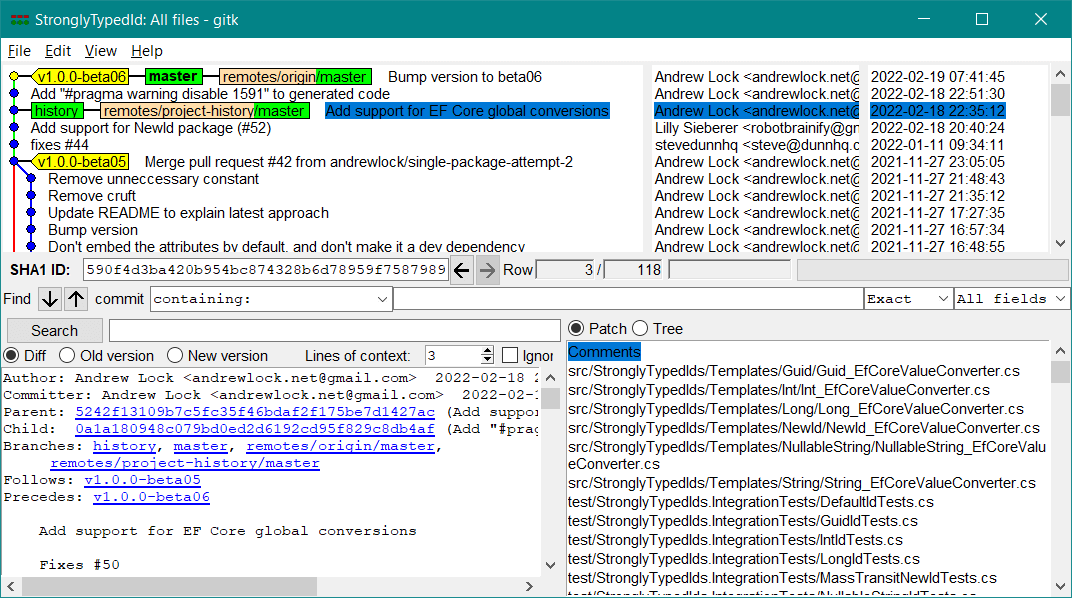Click the remotes/origin/master label
This screenshot has width=1072, height=598.
click(295, 77)
